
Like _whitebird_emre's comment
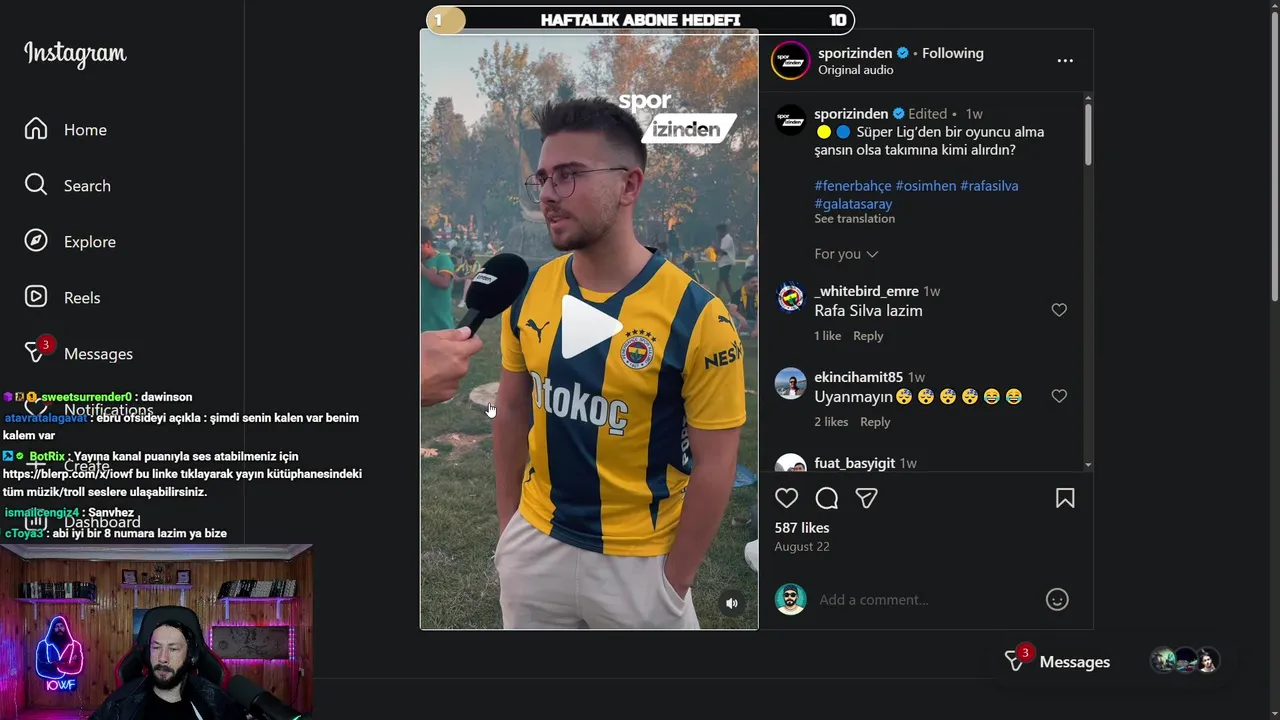coord(1059,310)
